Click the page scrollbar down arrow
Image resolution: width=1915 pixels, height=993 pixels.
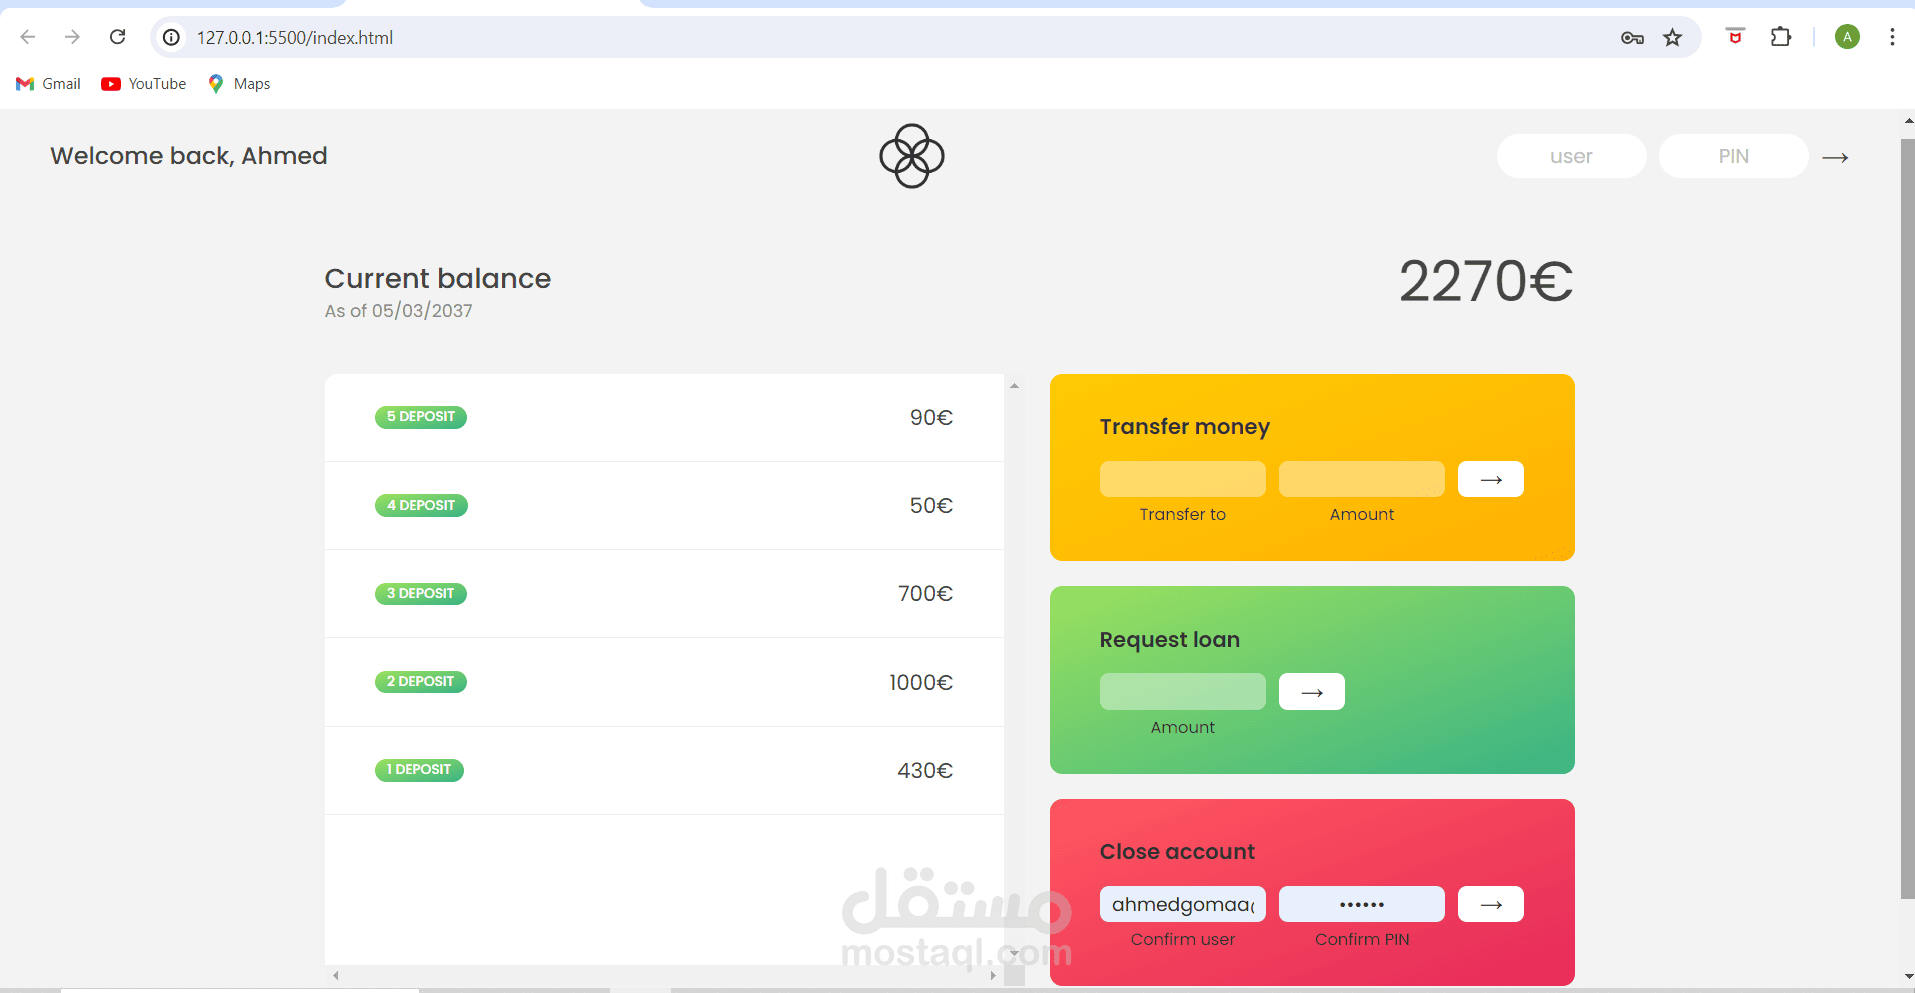pos(1908,976)
